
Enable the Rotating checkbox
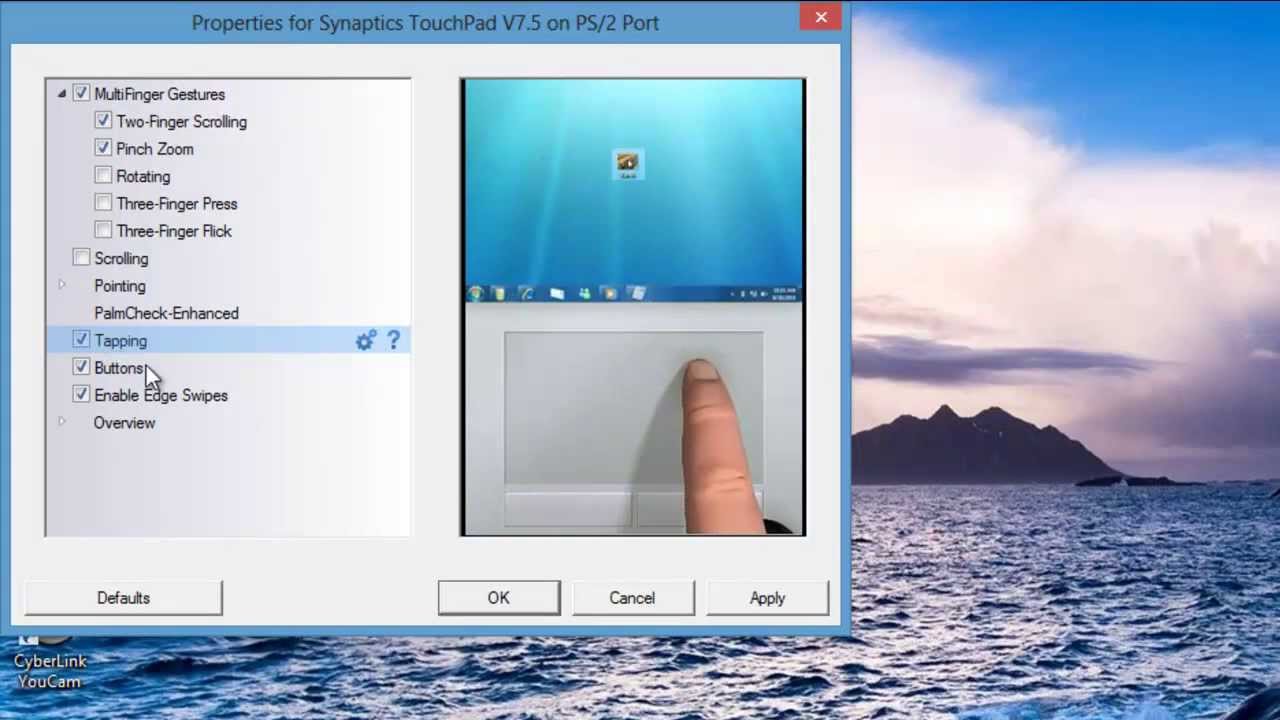[103, 176]
